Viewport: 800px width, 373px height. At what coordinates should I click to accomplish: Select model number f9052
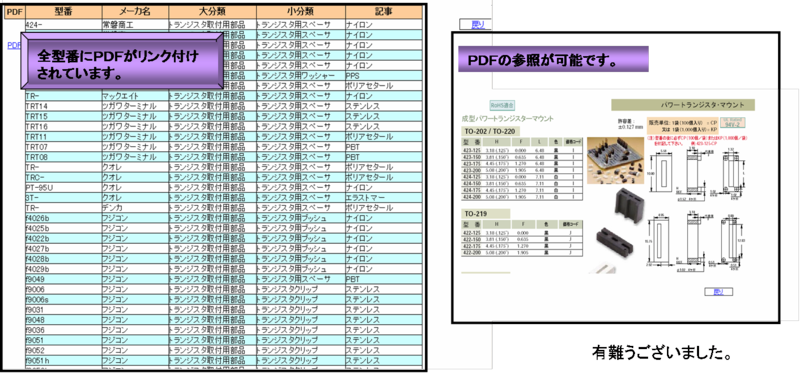pyautogui.click(x=63, y=351)
